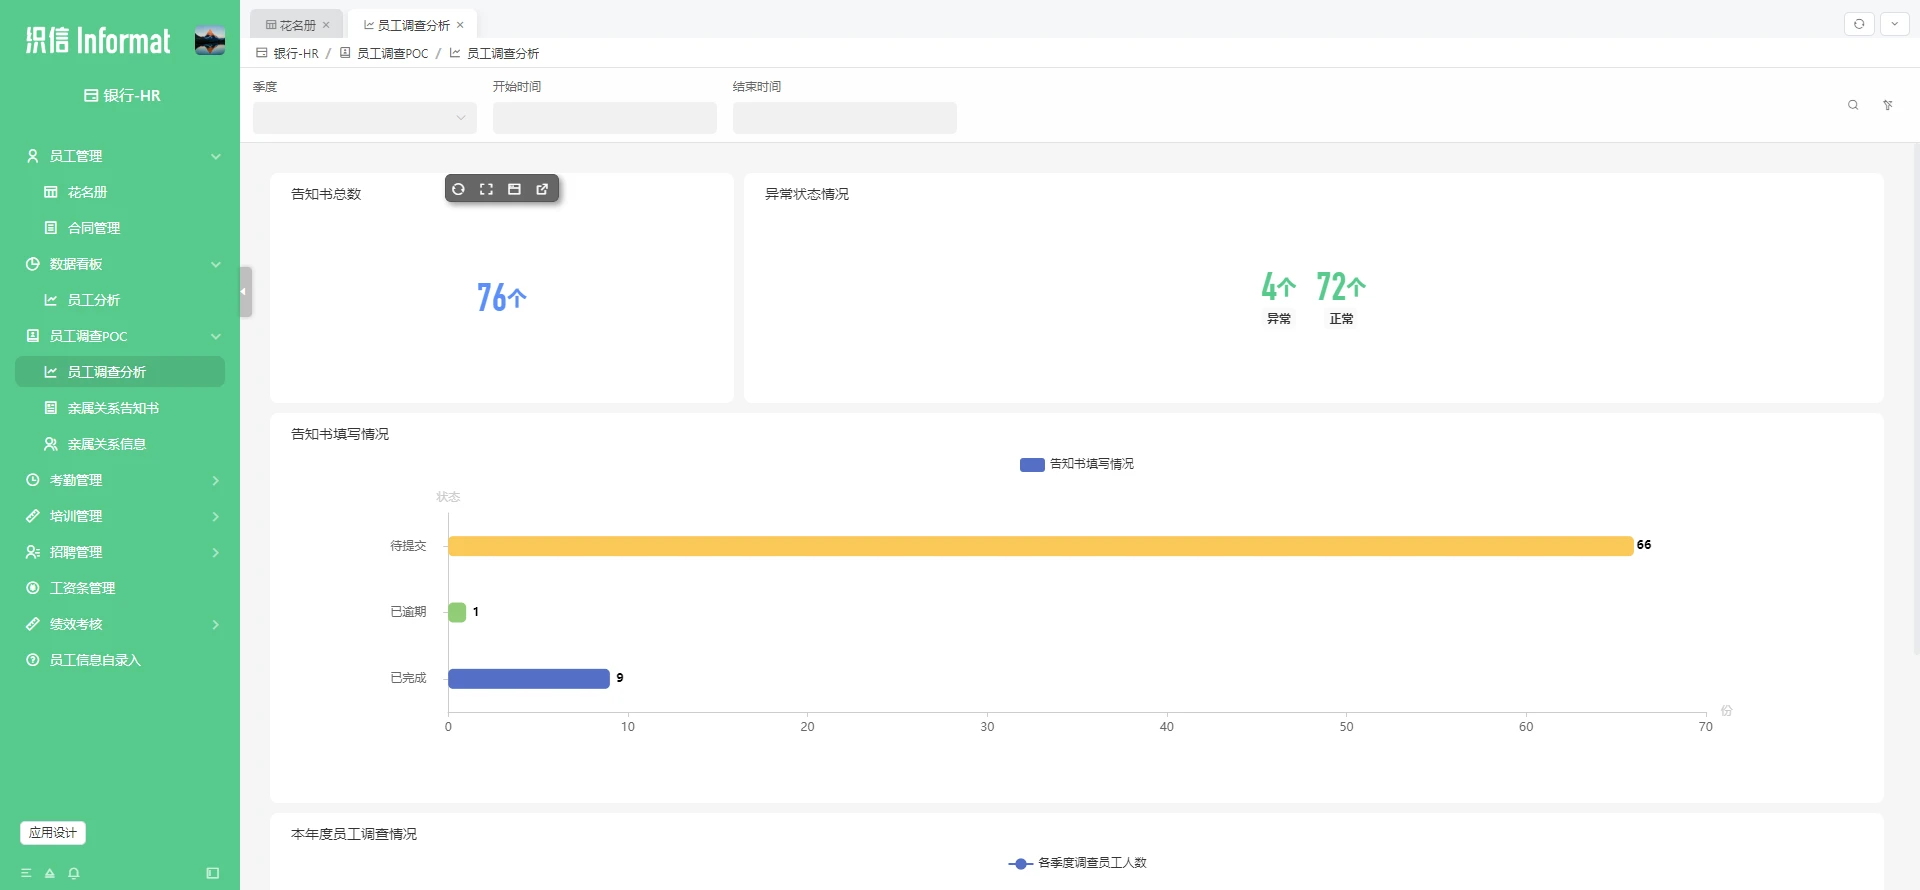Open the menu list icon at sidebar bottom
The height and width of the screenshot is (890, 1920).
pyautogui.click(x=26, y=873)
